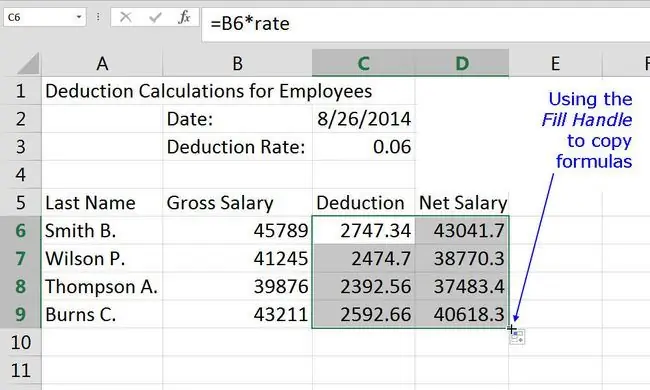650x390 pixels.
Task: Select row 3 header
Action: (x=21, y=147)
